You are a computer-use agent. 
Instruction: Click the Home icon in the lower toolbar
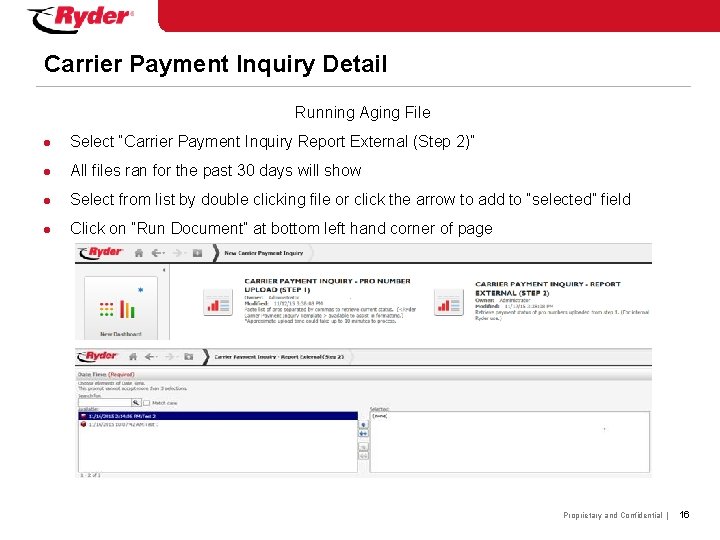click(x=133, y=356)
